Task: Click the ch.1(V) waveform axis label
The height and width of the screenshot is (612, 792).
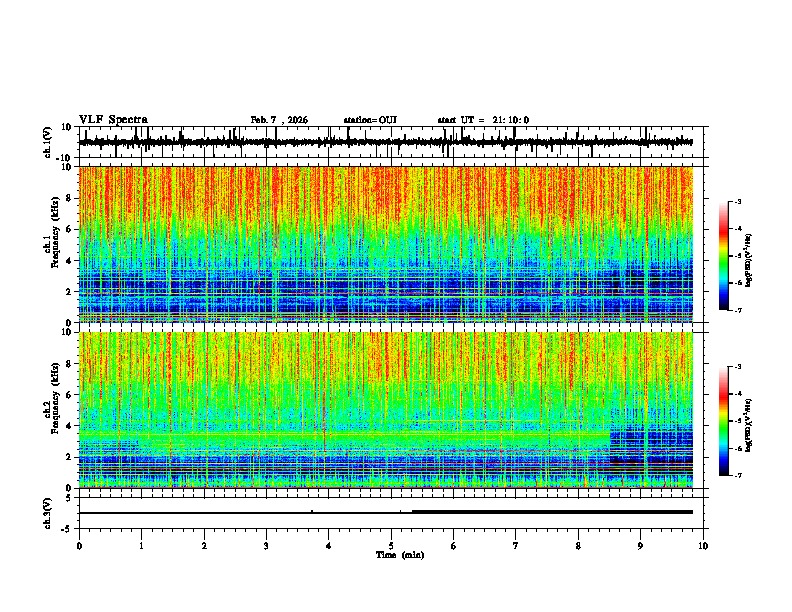Action: click(x=48, y=142)
